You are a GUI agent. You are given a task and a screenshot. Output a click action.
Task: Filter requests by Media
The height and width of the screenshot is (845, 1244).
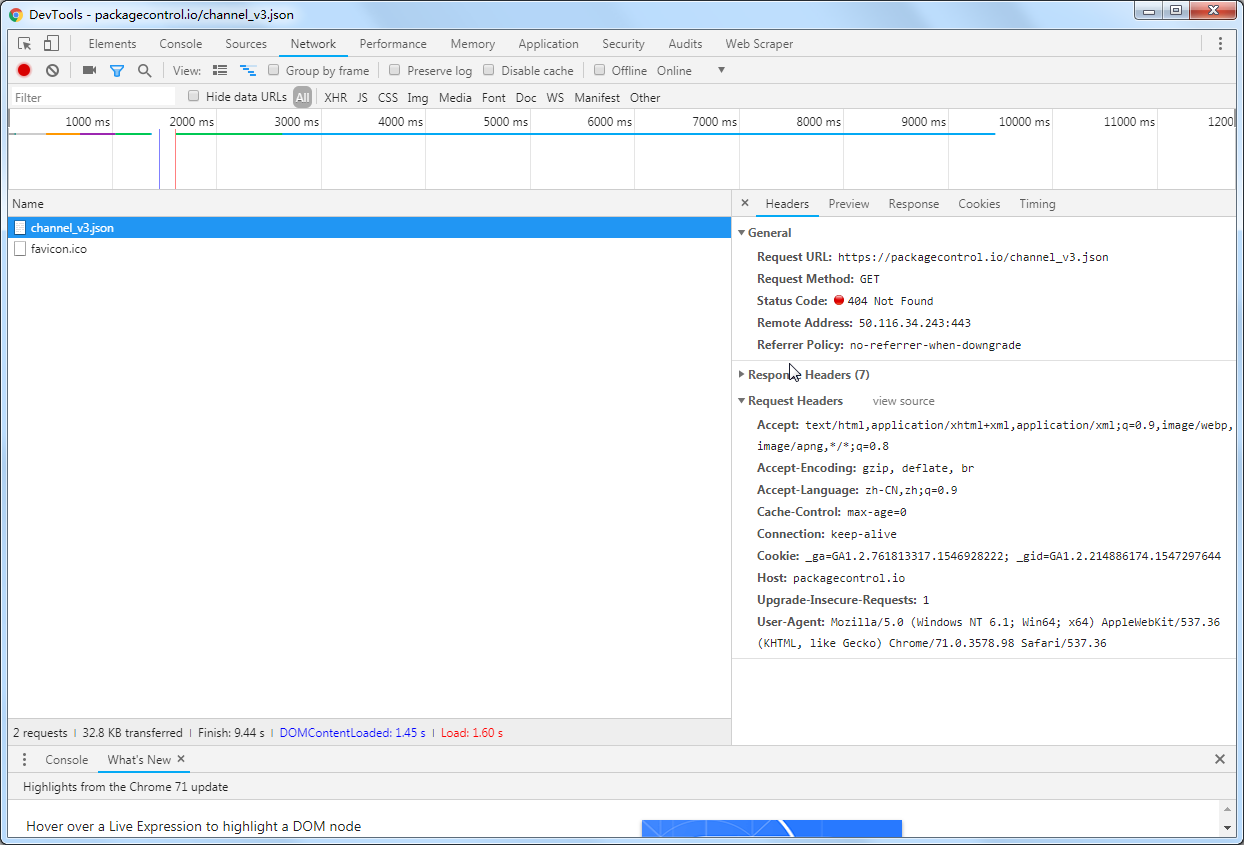(455, 97)
